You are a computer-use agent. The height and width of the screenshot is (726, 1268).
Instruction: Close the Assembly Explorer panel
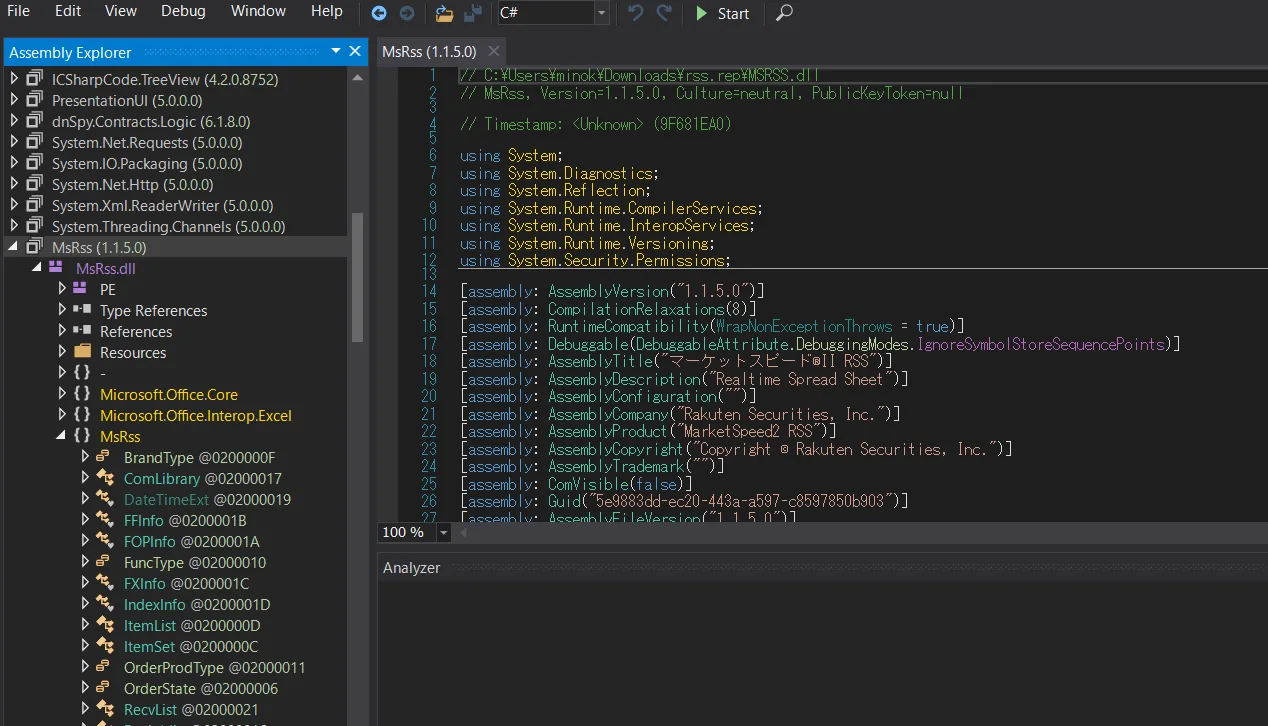(355, 52)
